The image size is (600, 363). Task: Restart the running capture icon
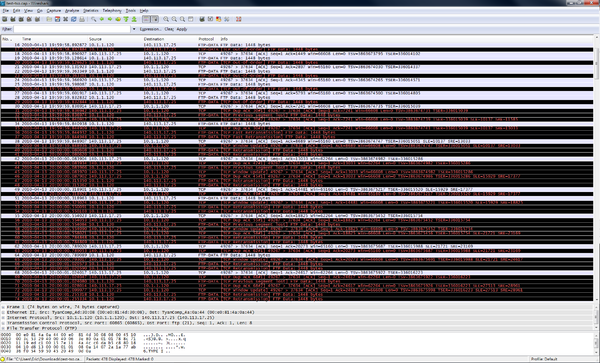[37, 19]
